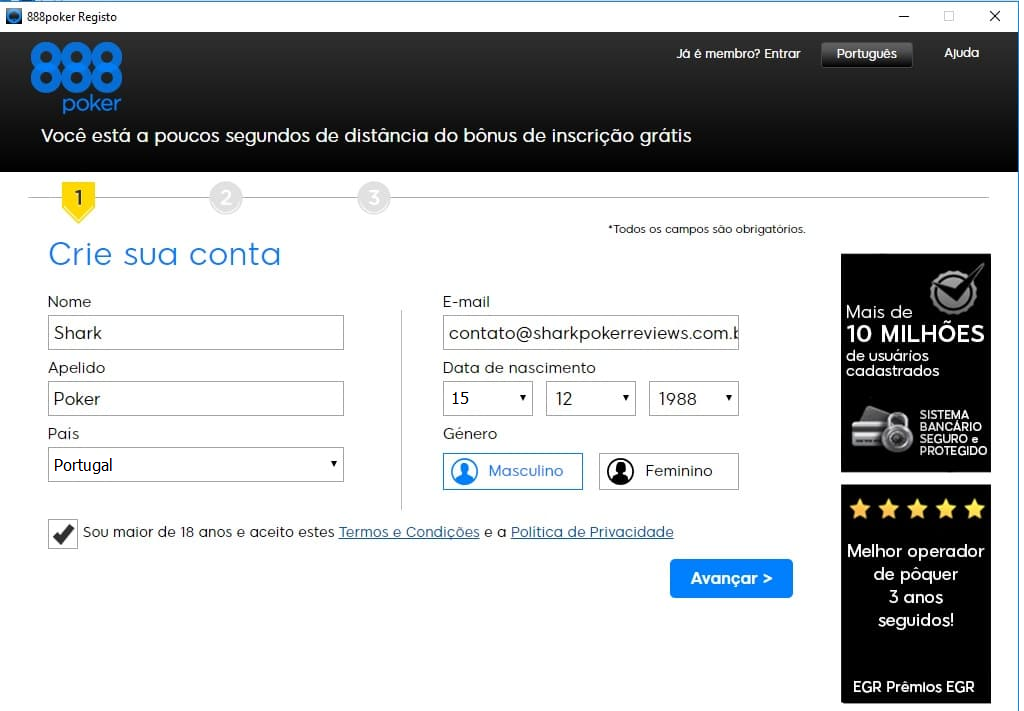The image size is (1024, 711).
Task: Choose Feminino gender option
Action: click(669, 471)
